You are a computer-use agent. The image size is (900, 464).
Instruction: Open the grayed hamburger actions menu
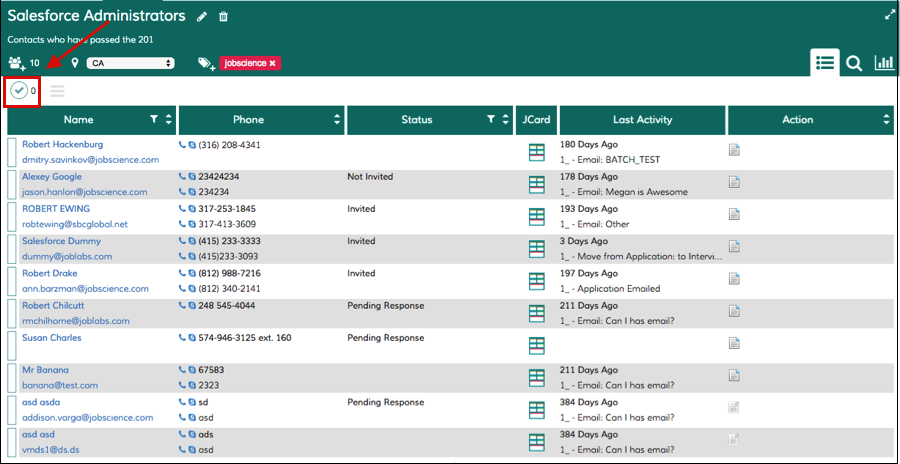click(57, 91)
